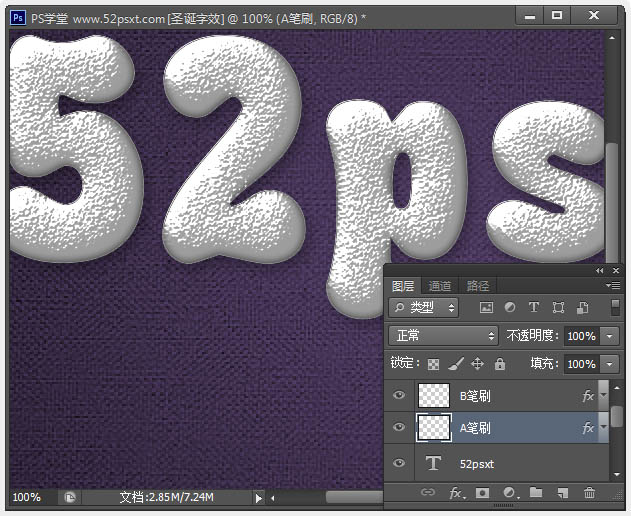Toggle visibility of A笔刷 layer
Image resolution: width=631 pixels, height=516 pixels.
(x=399, y=428)
